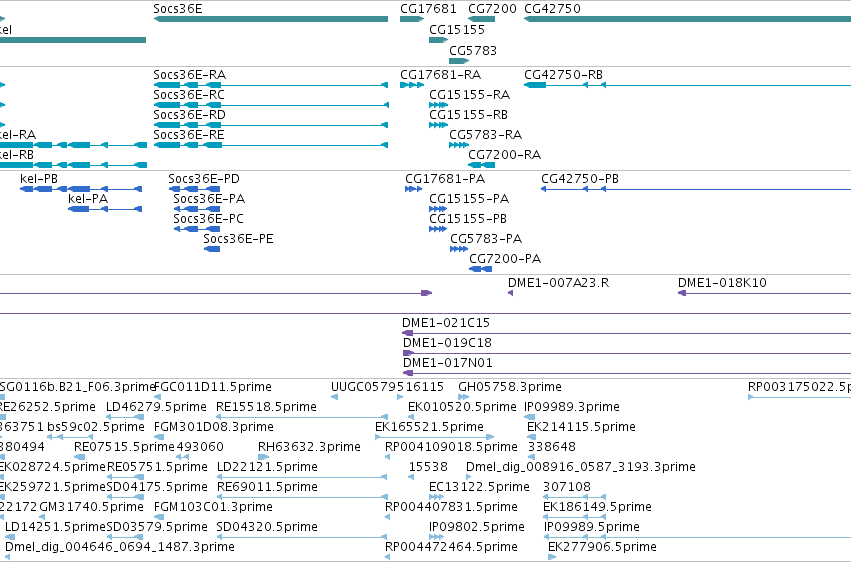Select the RE15518.5prime EST
Screen dimensions: 851x562
(302, 417)
